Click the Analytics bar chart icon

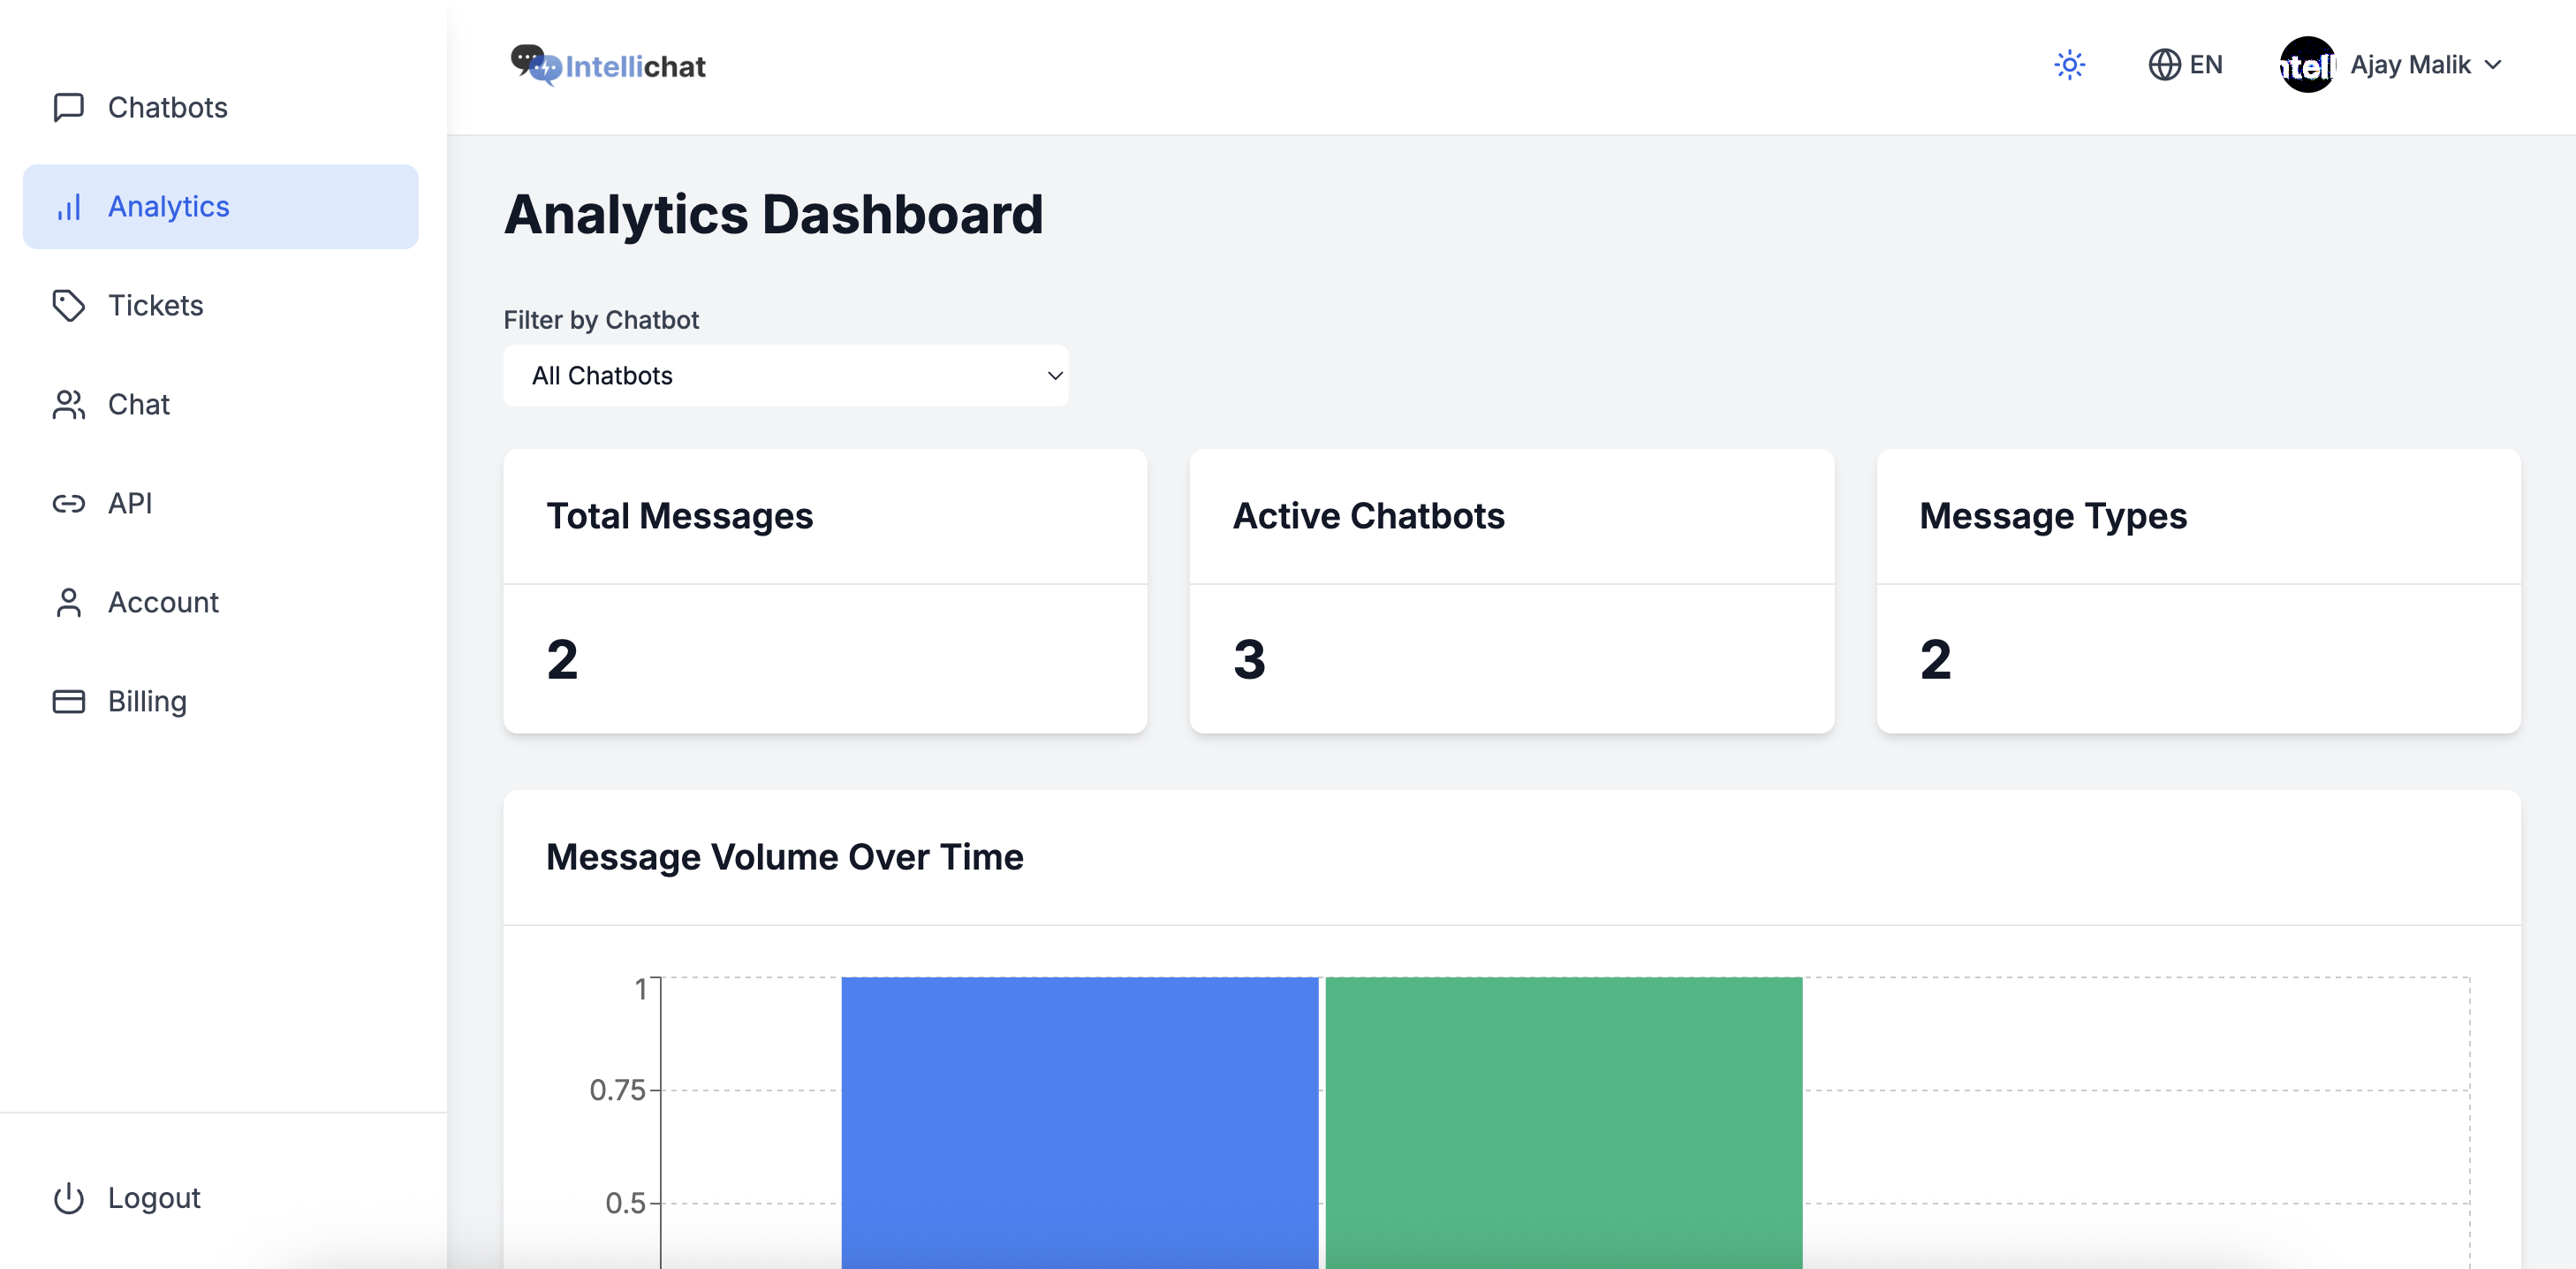[68, 207]
